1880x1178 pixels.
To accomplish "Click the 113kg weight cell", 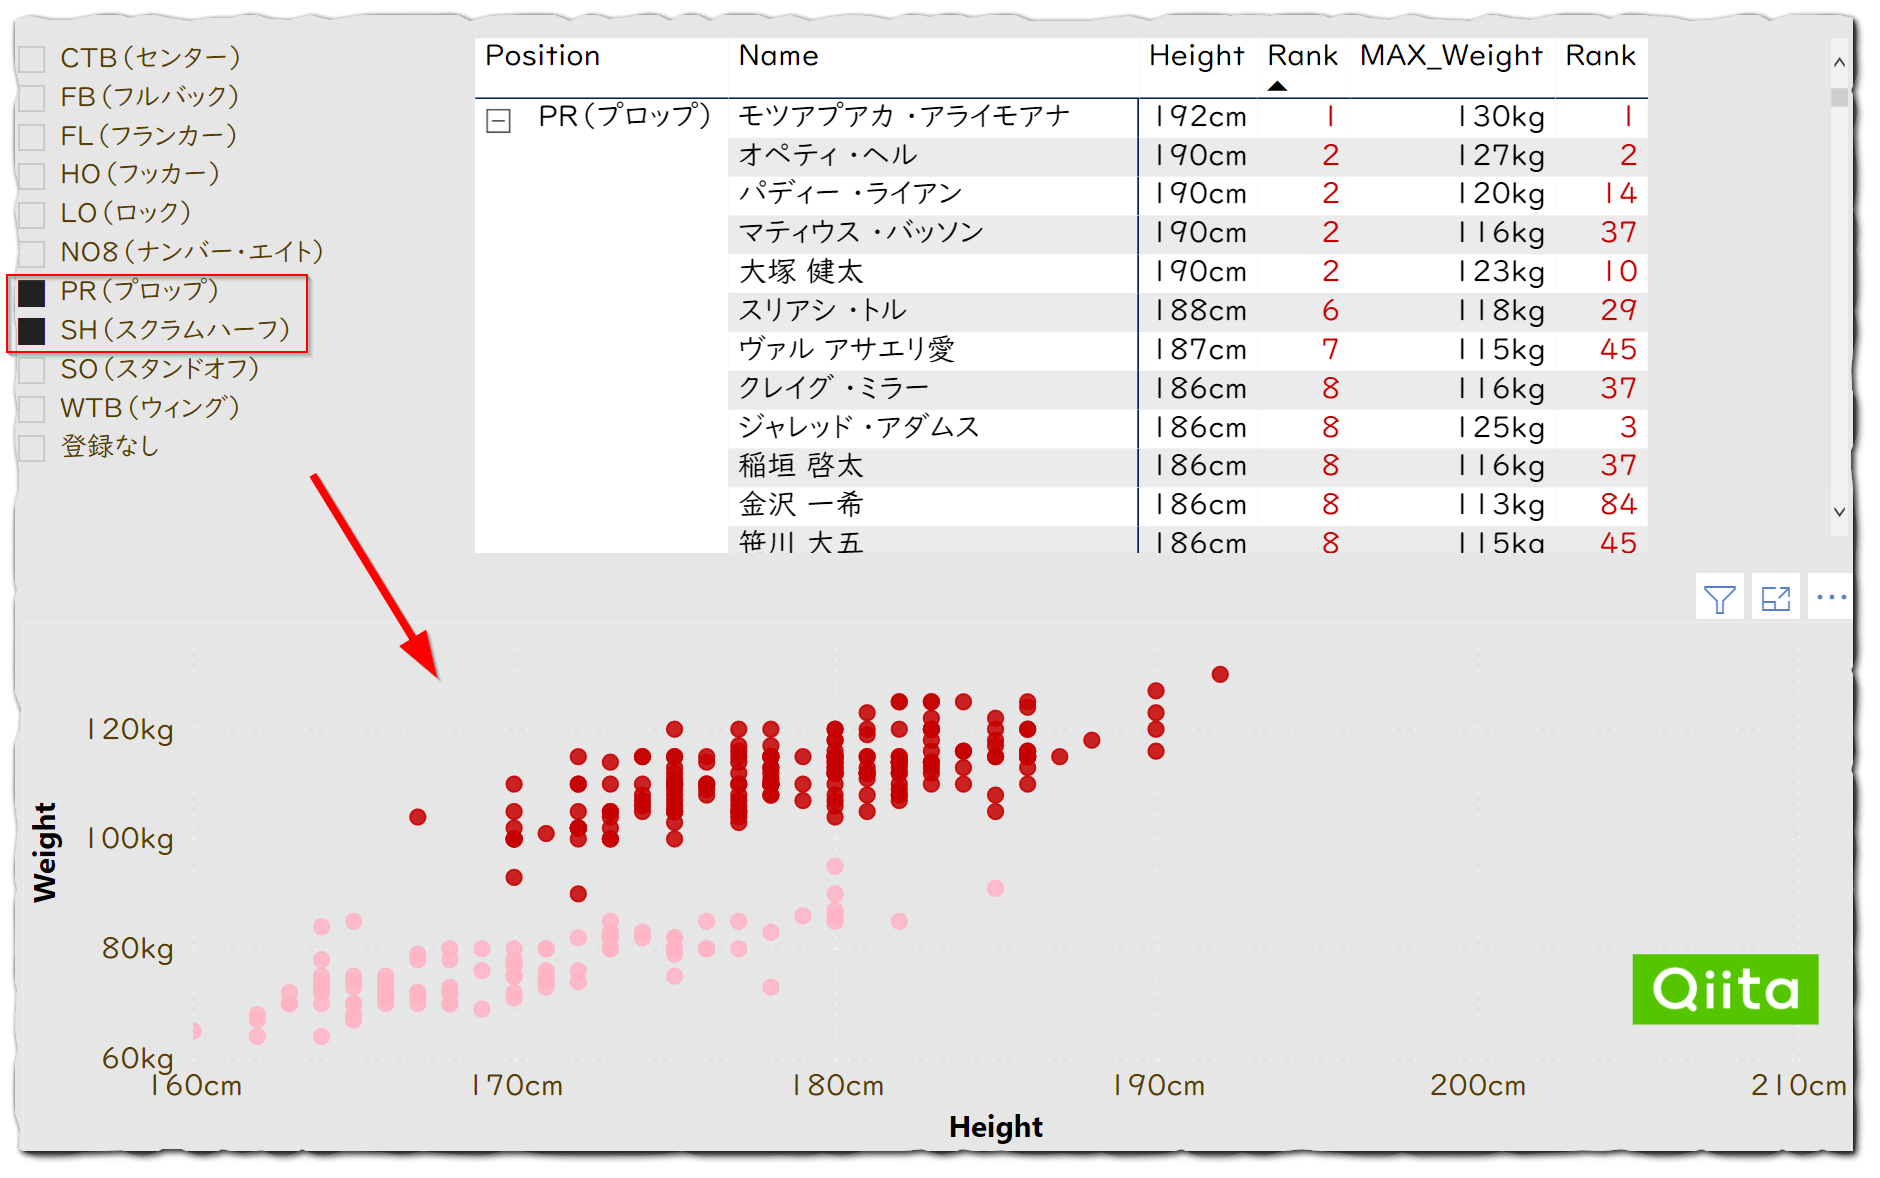I will [1500, 505].
